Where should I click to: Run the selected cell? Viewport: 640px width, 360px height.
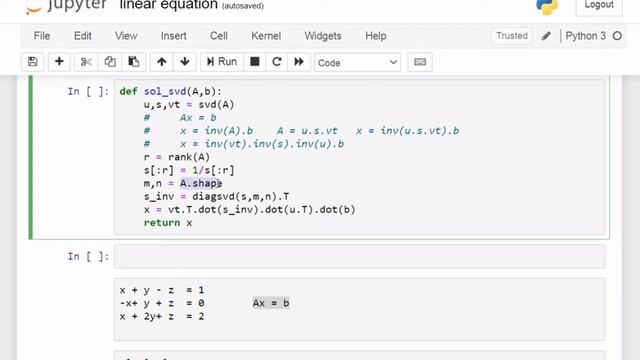(x=222, y=62)
